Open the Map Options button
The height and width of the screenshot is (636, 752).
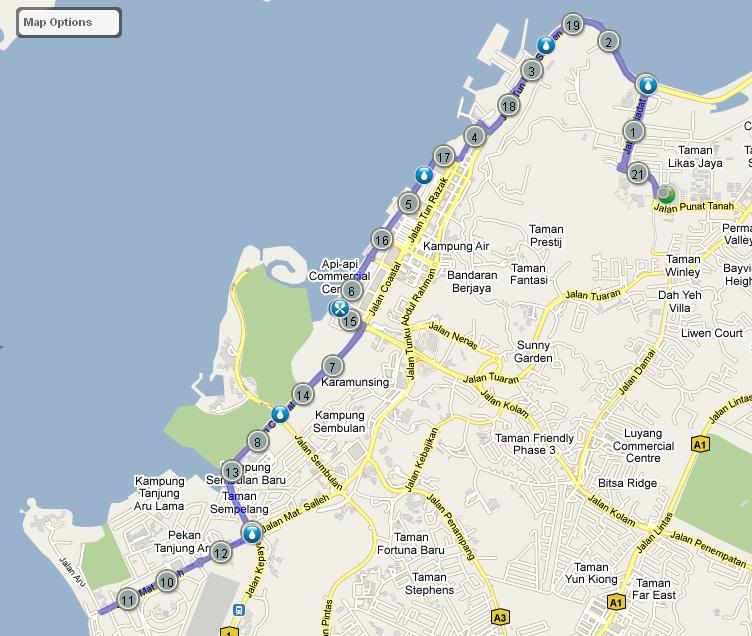pos(69,23)
